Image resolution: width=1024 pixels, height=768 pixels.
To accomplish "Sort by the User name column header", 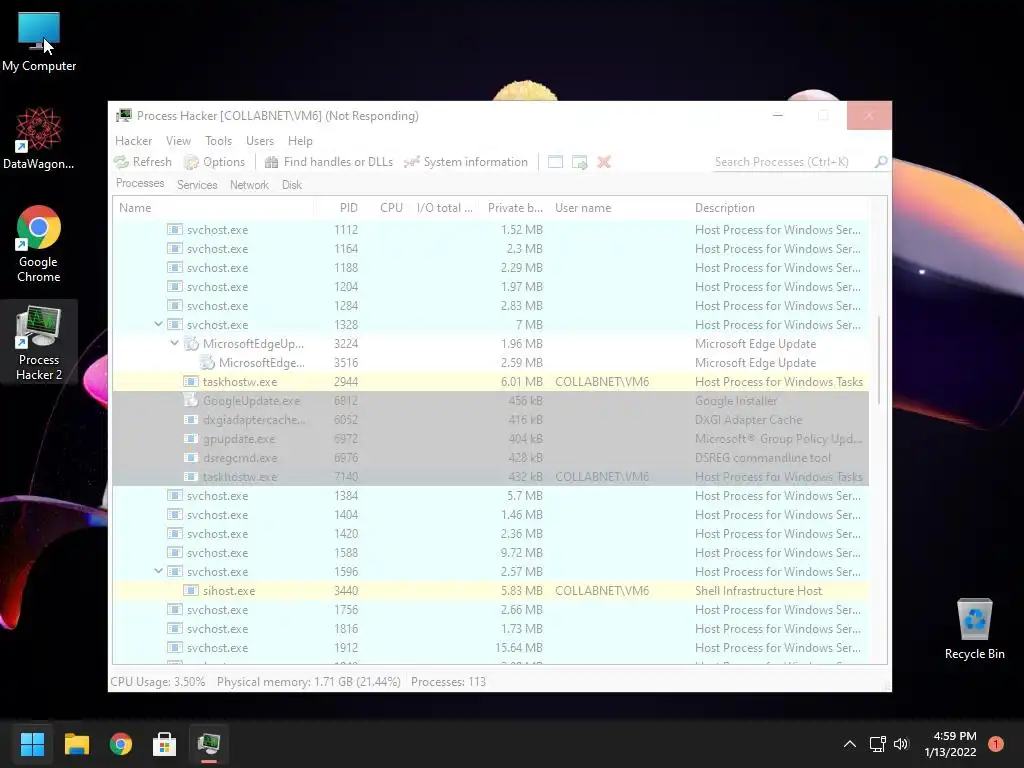I will coord(620,208).
